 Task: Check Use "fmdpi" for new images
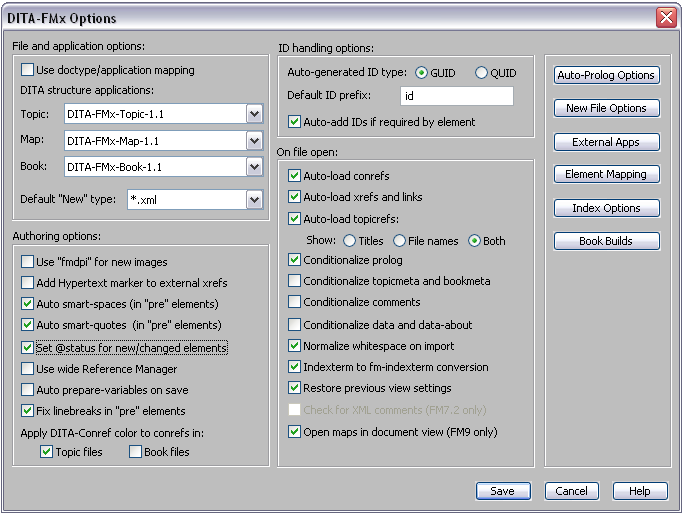[27, 261]
